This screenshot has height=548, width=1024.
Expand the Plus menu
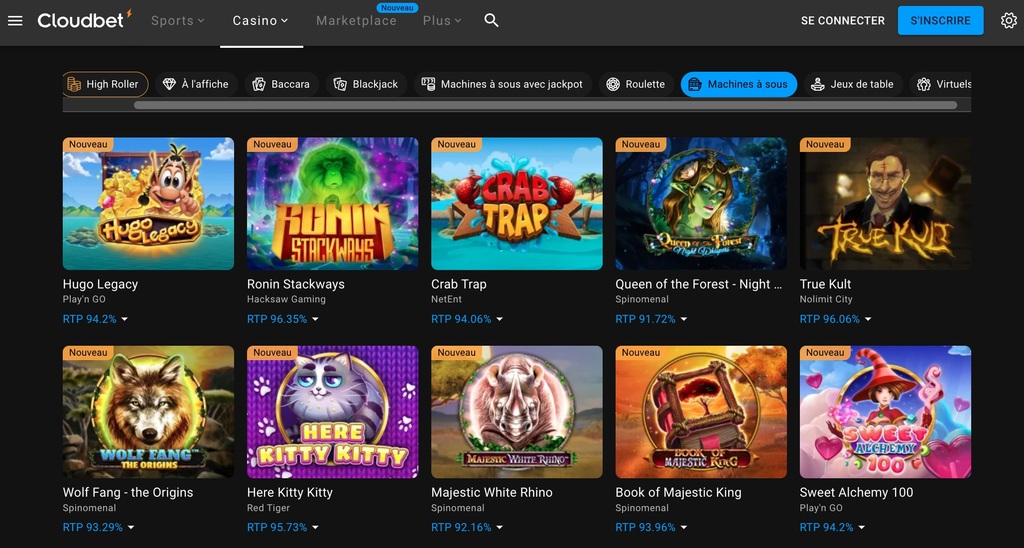tap(442, 21)
